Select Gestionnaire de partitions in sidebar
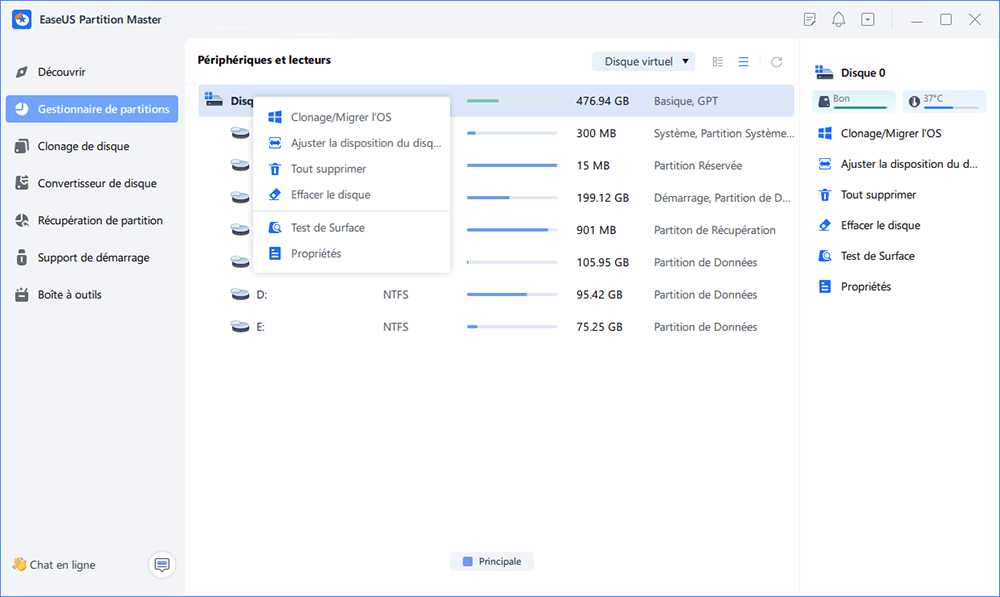Viewport: 1000px width, 597px height. [92, 109]
